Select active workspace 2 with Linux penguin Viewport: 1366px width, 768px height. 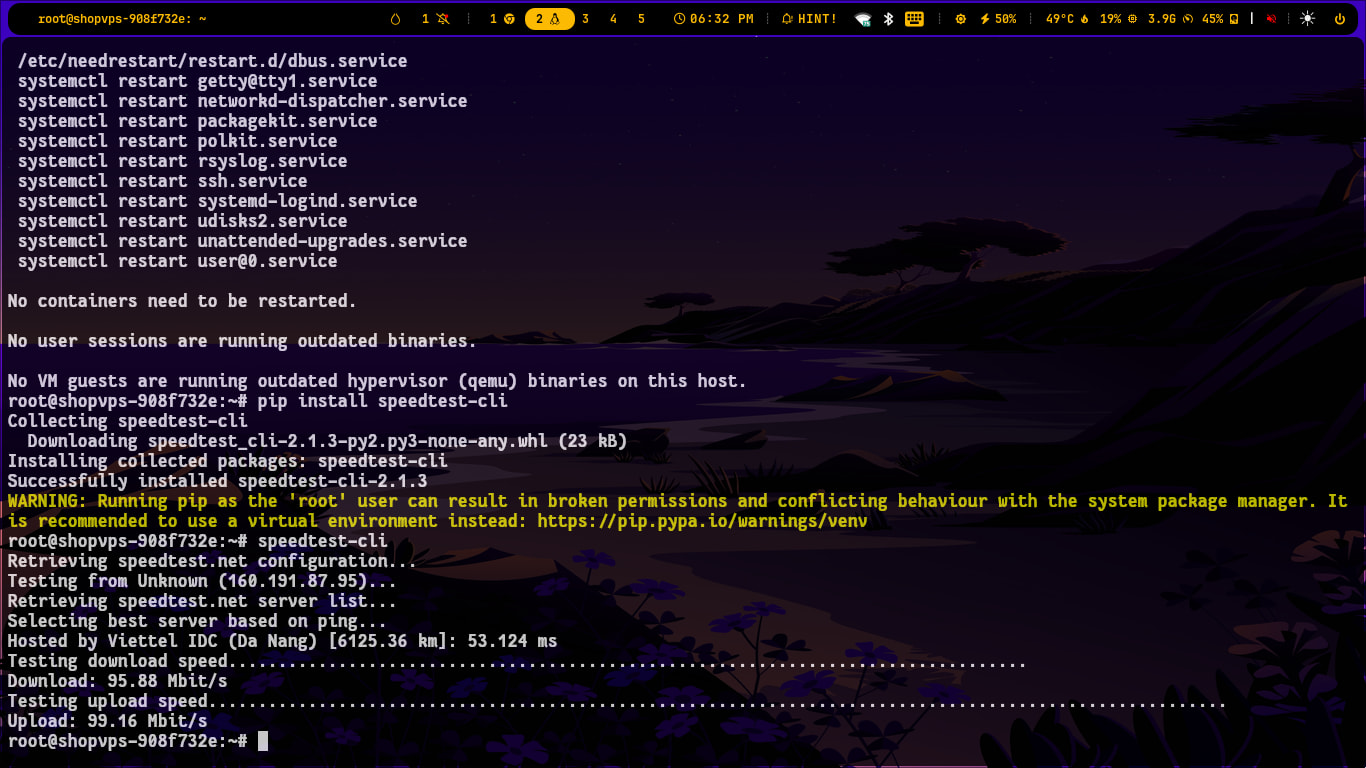coord(549,19)
